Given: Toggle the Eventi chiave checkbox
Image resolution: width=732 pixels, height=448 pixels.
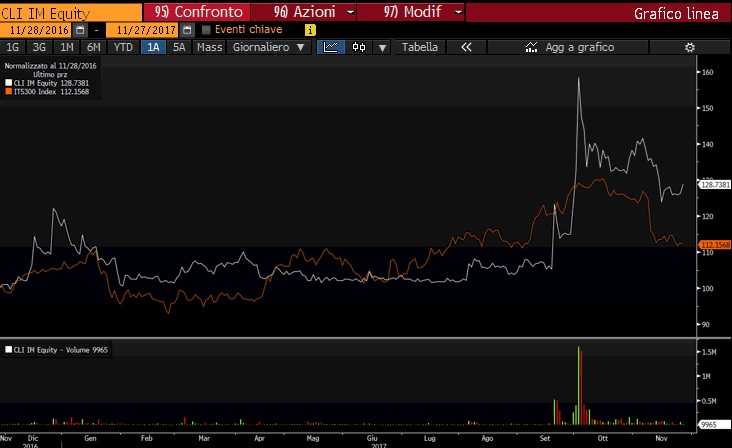Looking at the screenshot, I should point(206,30).
